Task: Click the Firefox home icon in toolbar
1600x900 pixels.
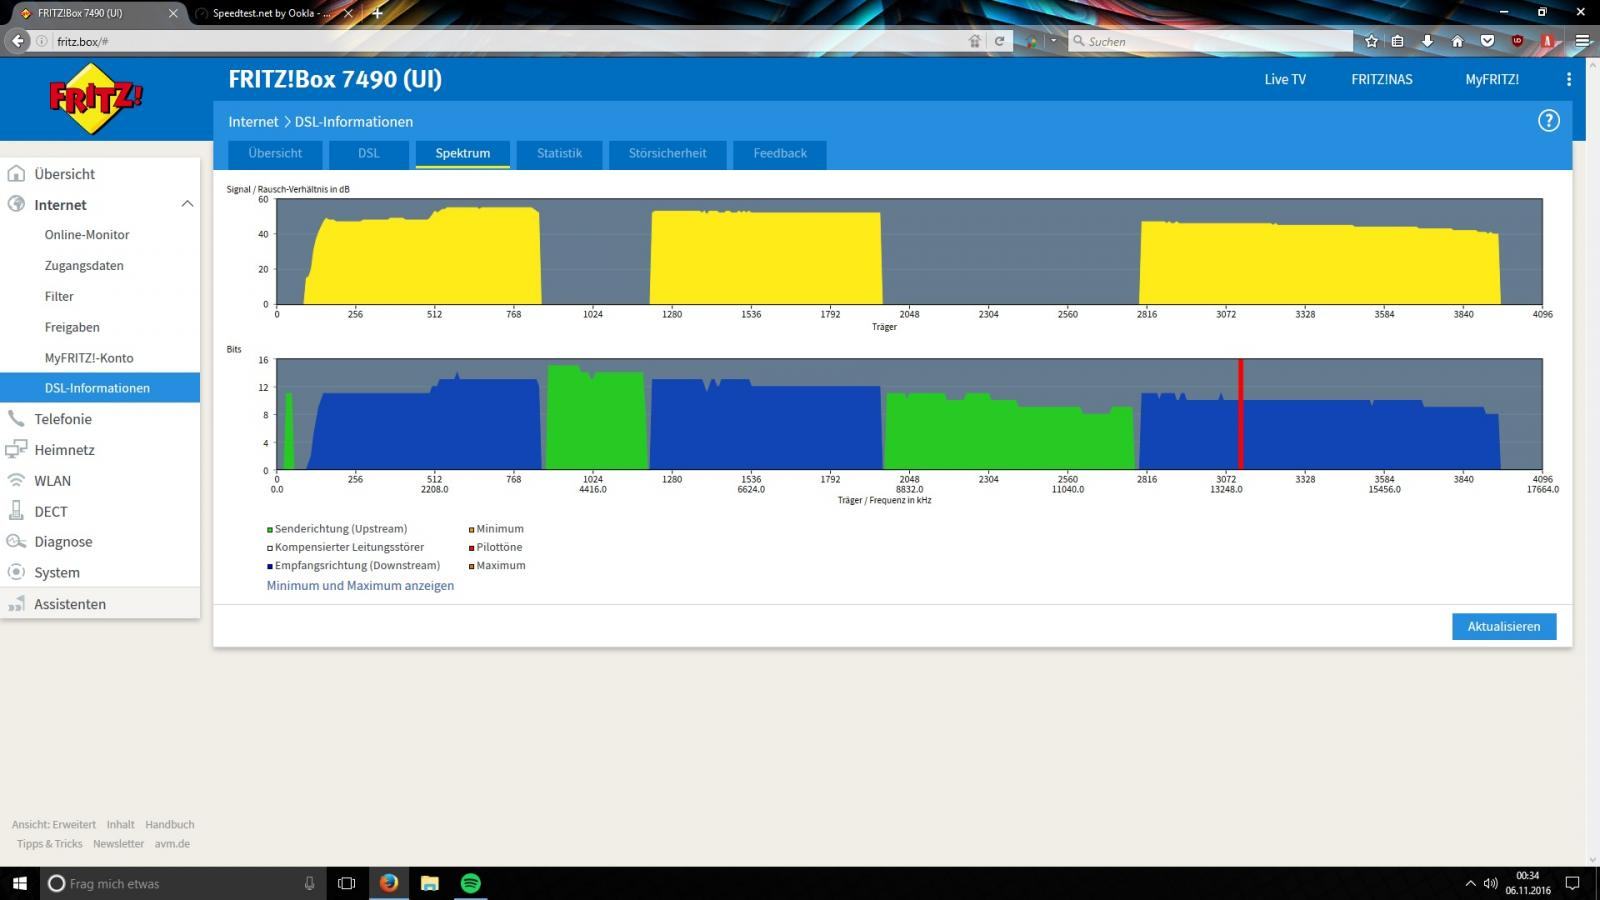Action: point(1457,41)
